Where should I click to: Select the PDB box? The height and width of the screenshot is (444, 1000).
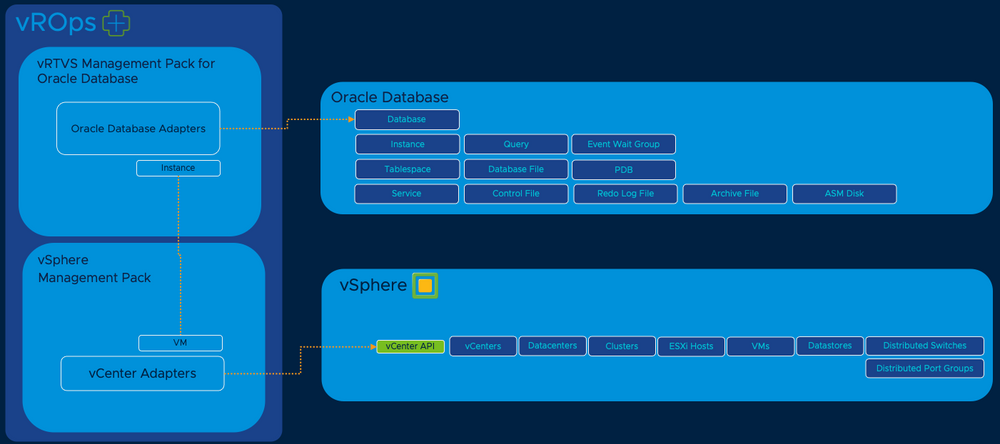pyautogui.click(x=624, y=170)
